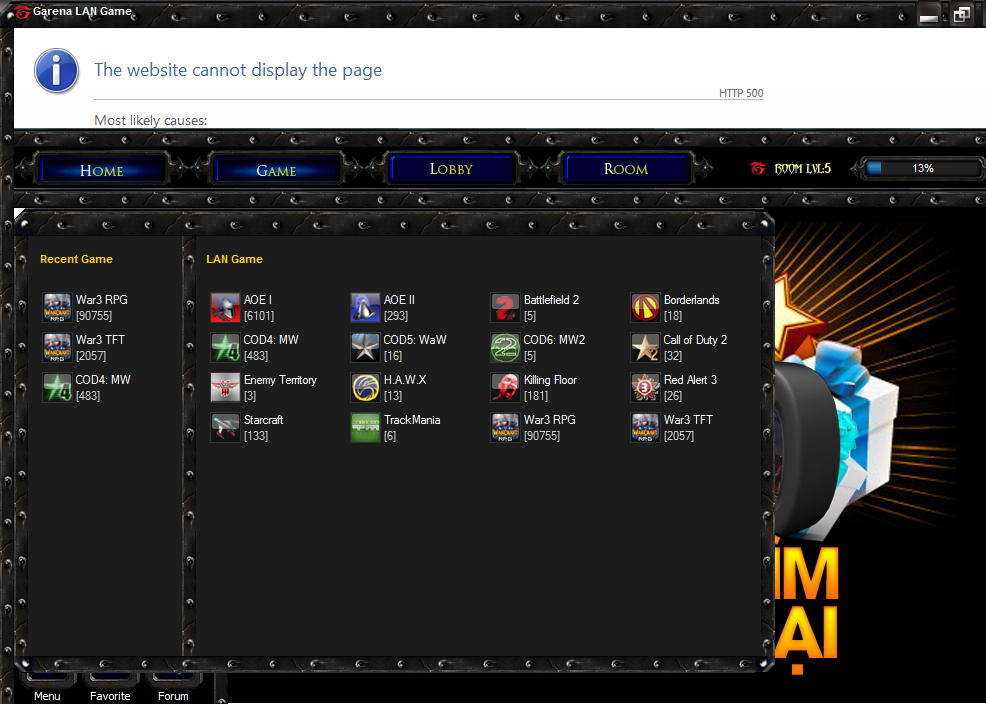986x704 pixels.
Task: Select War3 TFT icon under LAN Game
Action: point(645,427)
